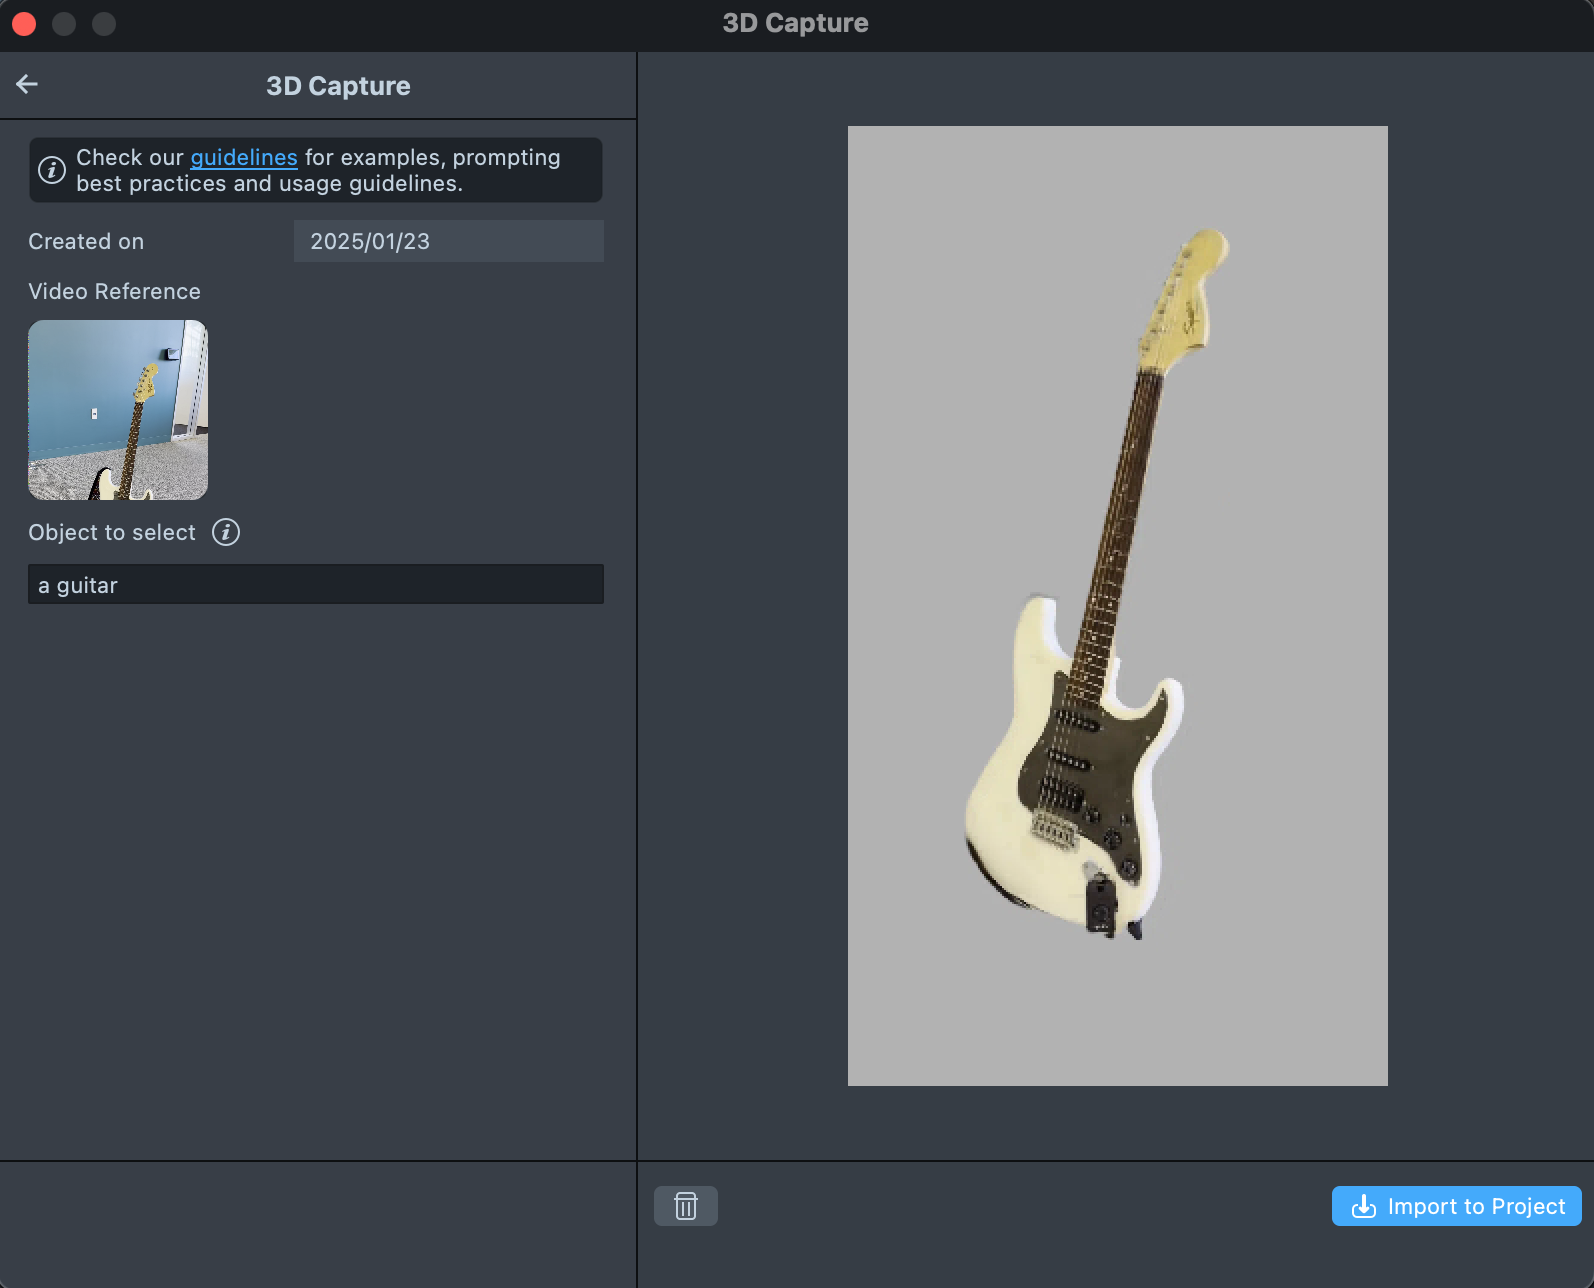Viewport: 1594px width, 1288px height.
Task: Click the info icon in guidelines banner
Action: pyautogui.click(x=52, y=170)
